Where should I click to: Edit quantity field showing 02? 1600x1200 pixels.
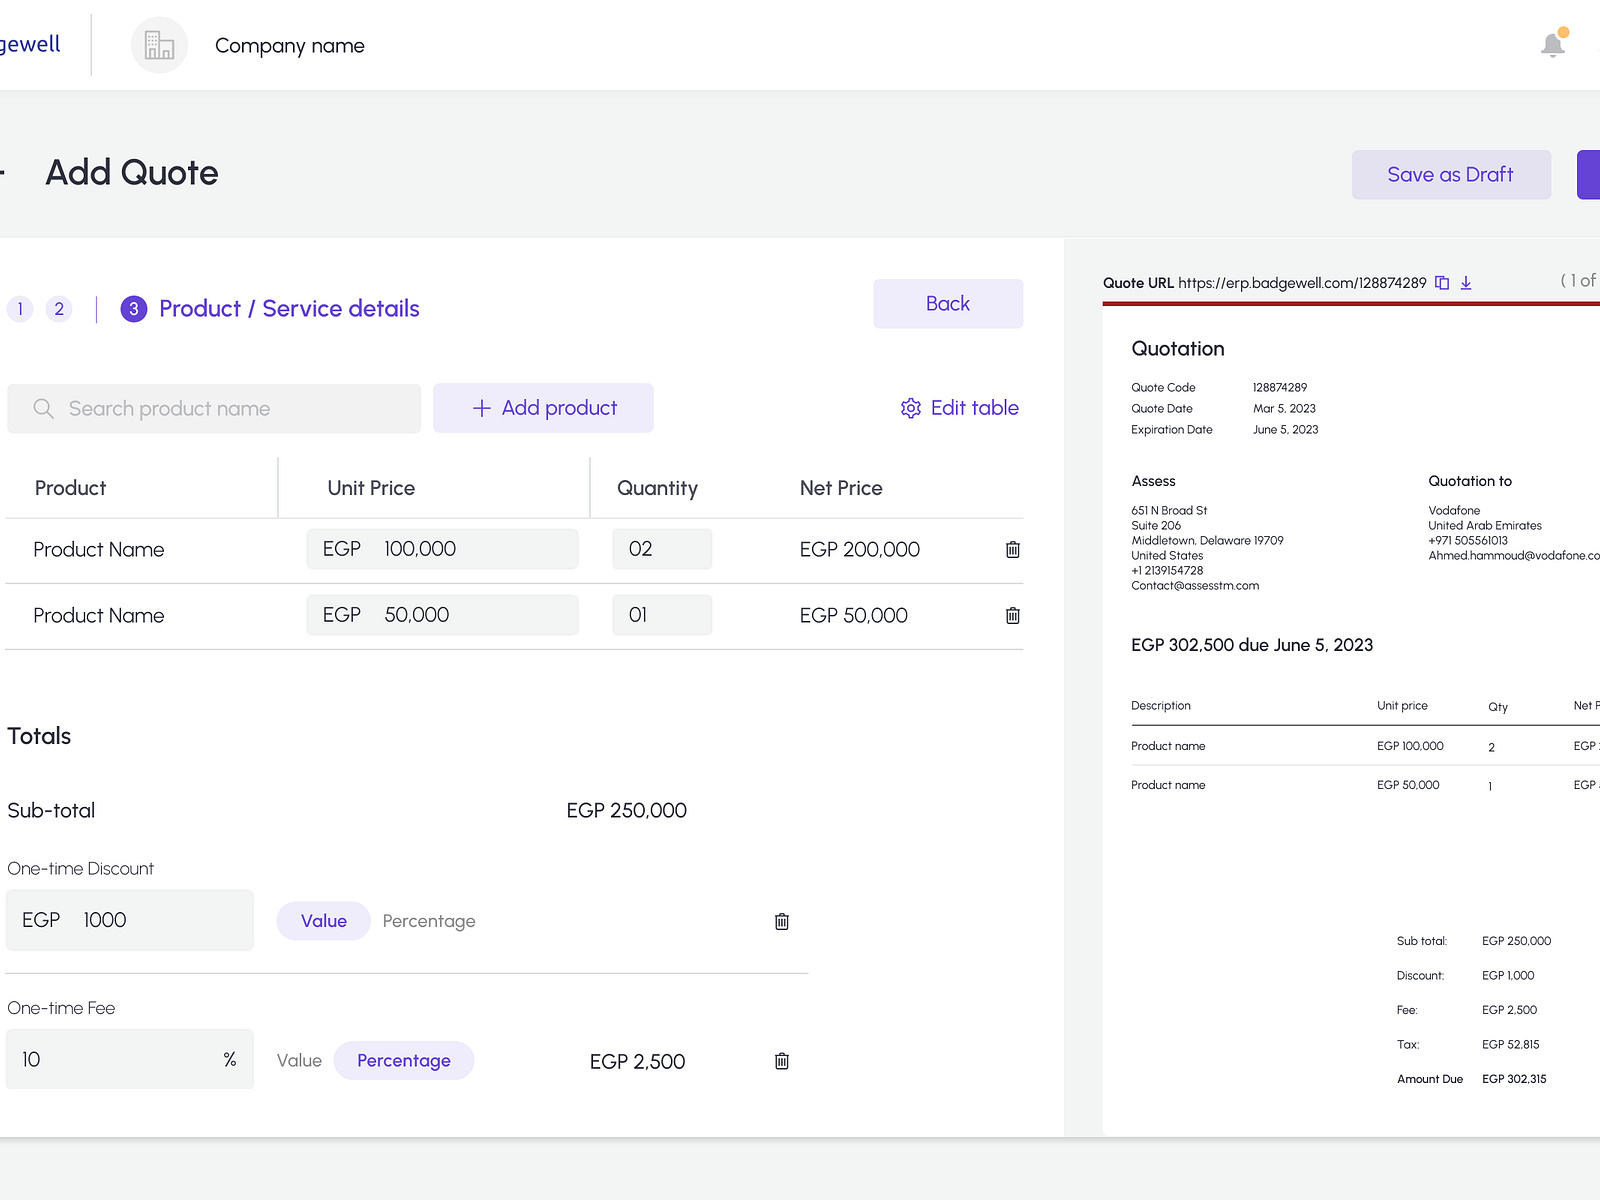coord(662,549)
